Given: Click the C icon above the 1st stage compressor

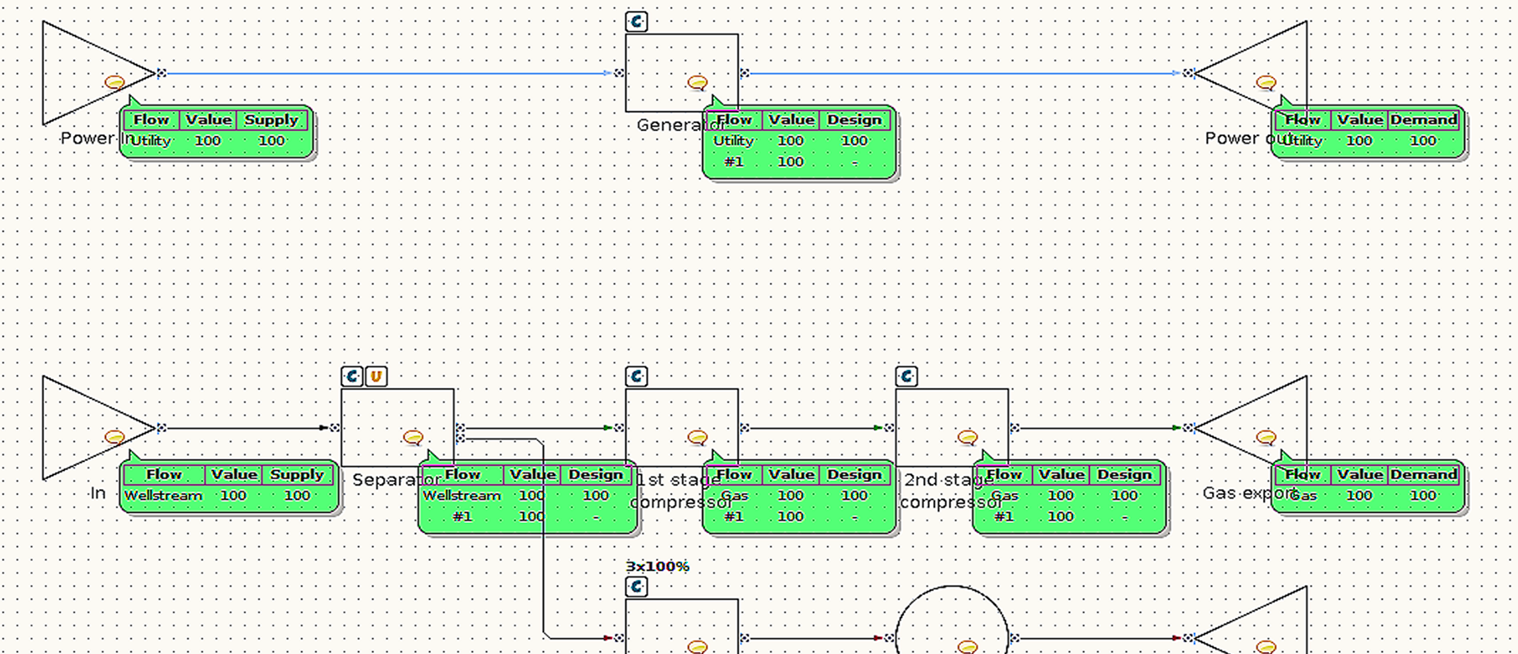Looking at the screenshot, I should (x=638, y=376).
